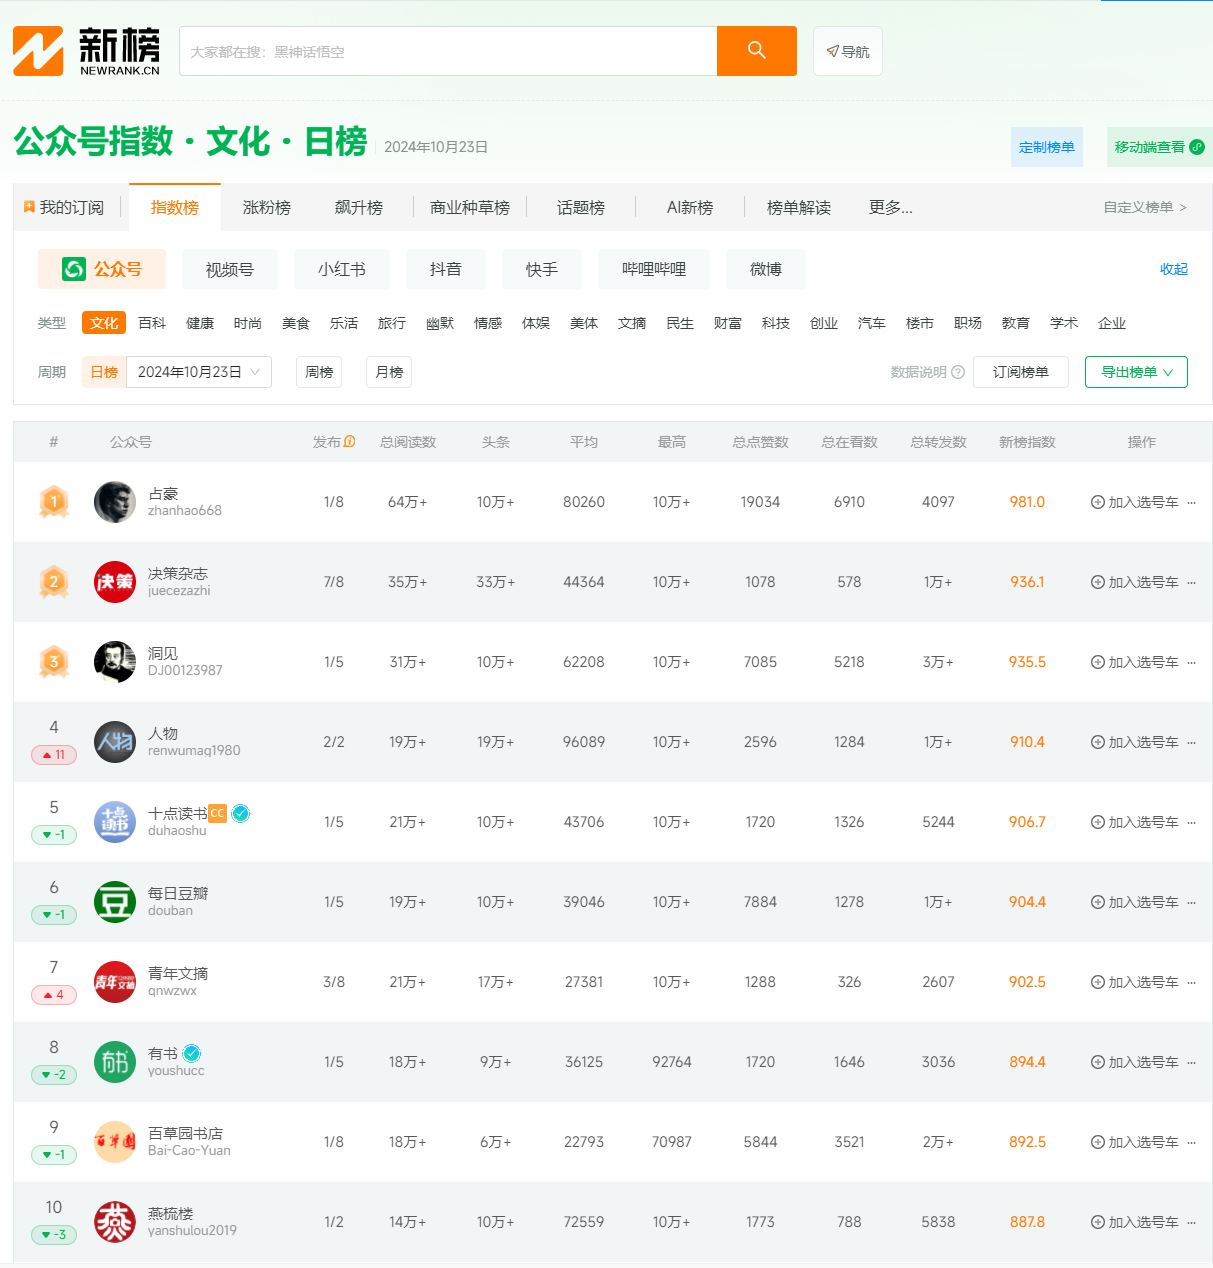Add 决策杂志 to 选号车

1135,582
